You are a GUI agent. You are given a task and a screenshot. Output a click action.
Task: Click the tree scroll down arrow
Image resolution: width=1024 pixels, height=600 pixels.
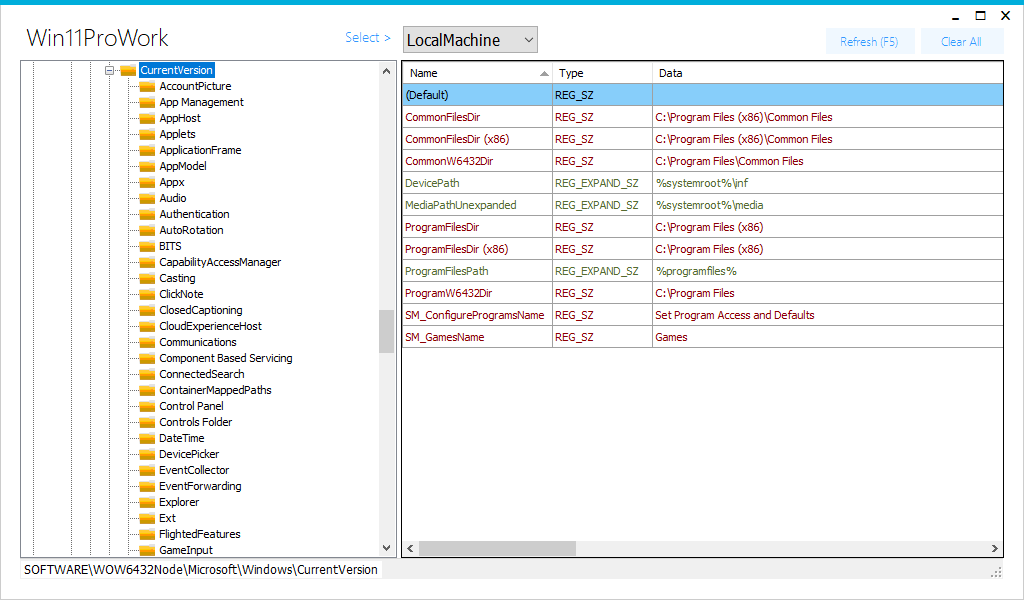[387, 548]
